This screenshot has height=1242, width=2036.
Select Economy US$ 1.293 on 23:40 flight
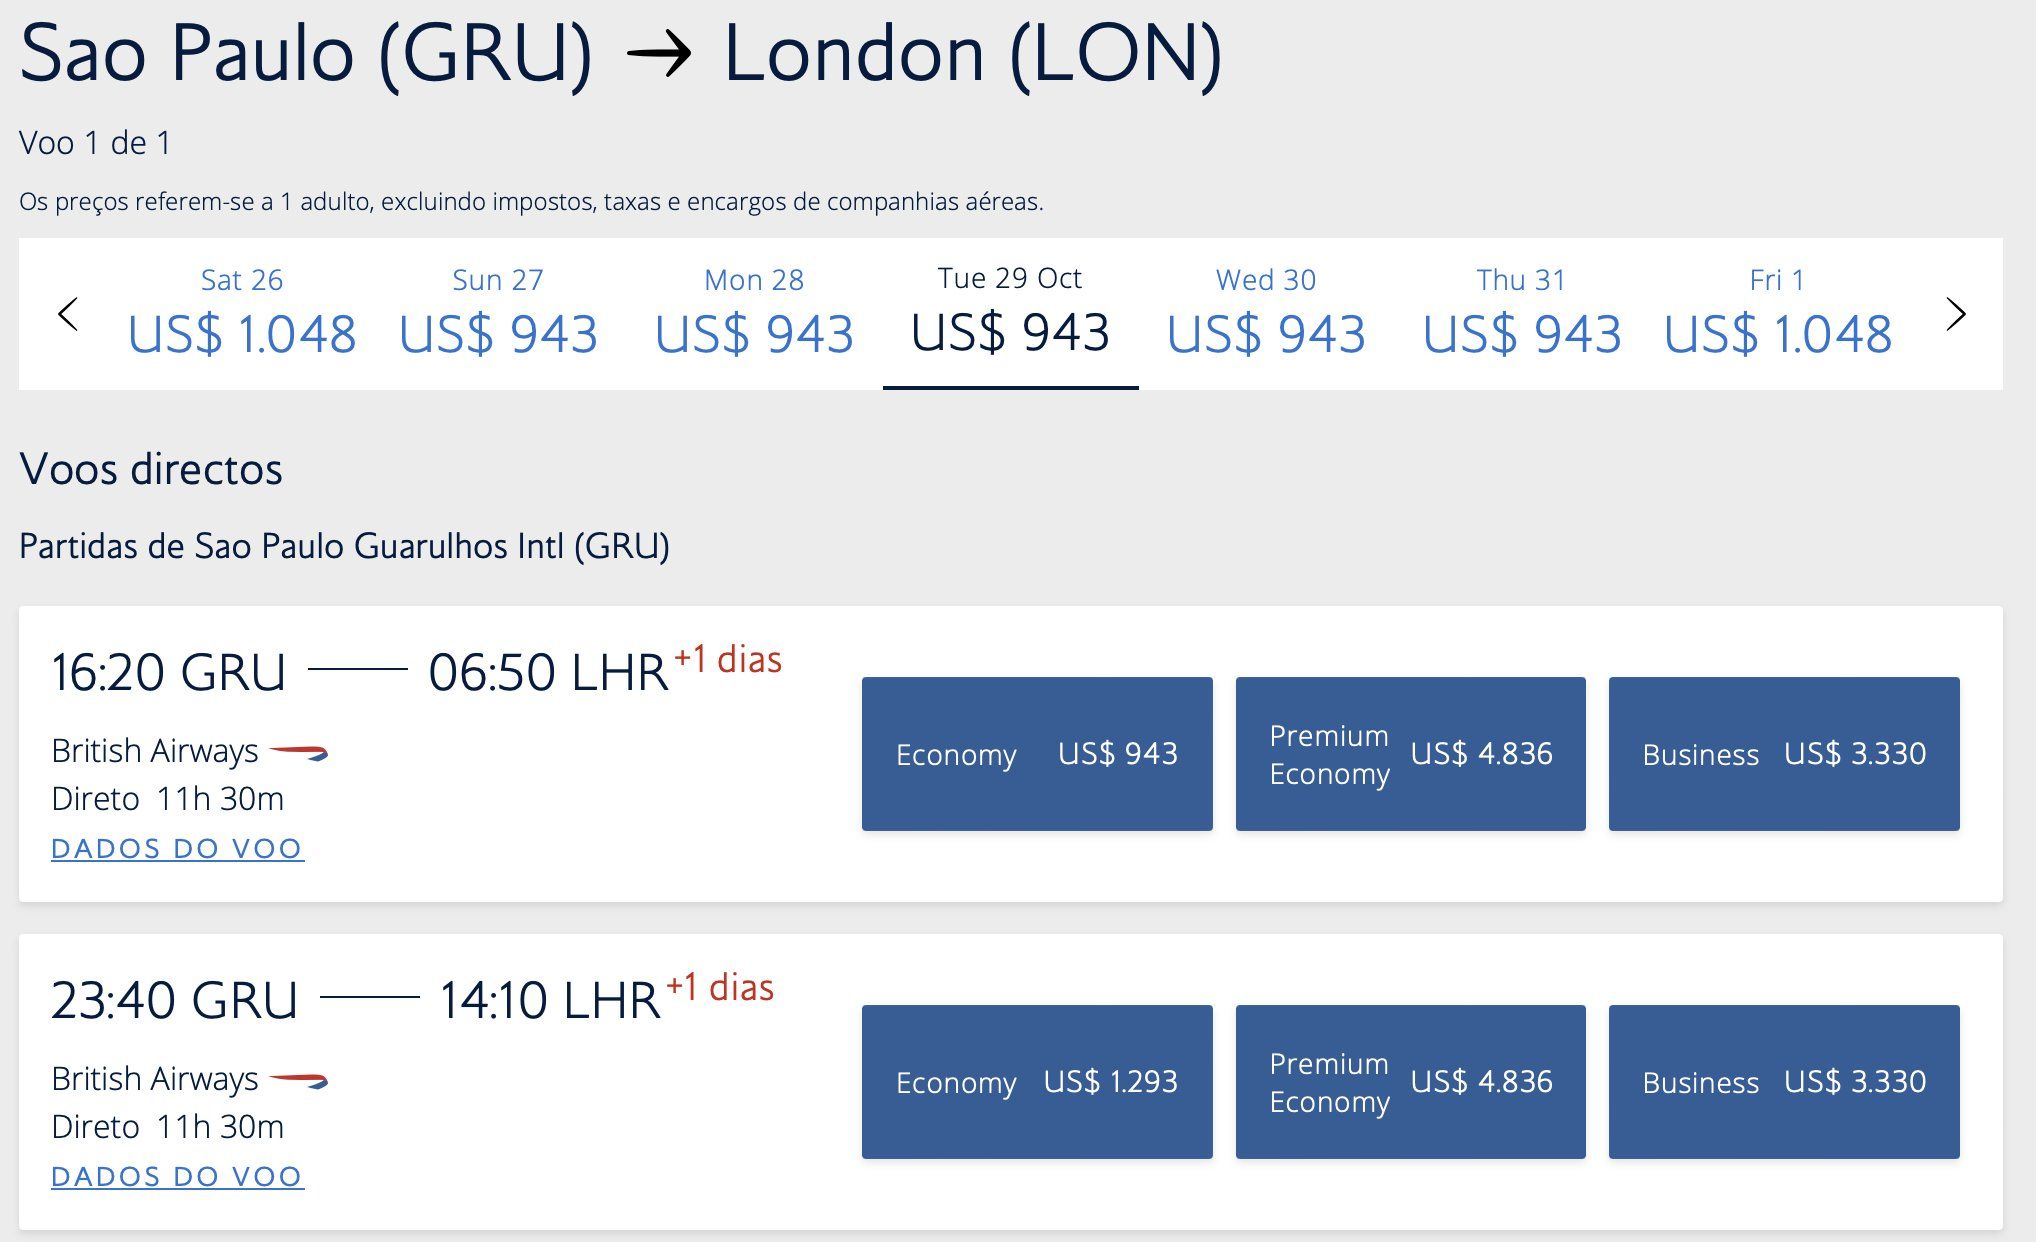(1037, 1082)
